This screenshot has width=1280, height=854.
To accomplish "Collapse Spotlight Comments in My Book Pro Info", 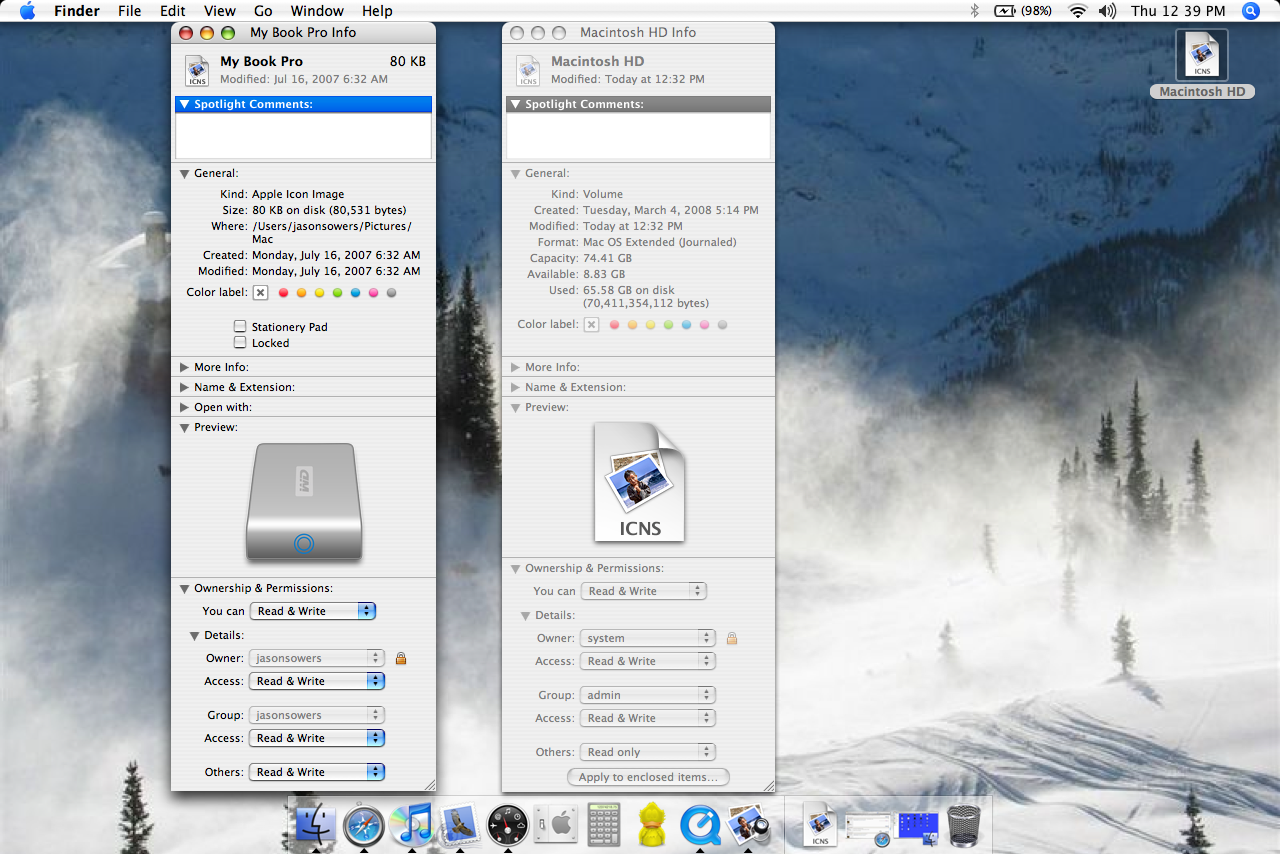I will click(184, 104).
